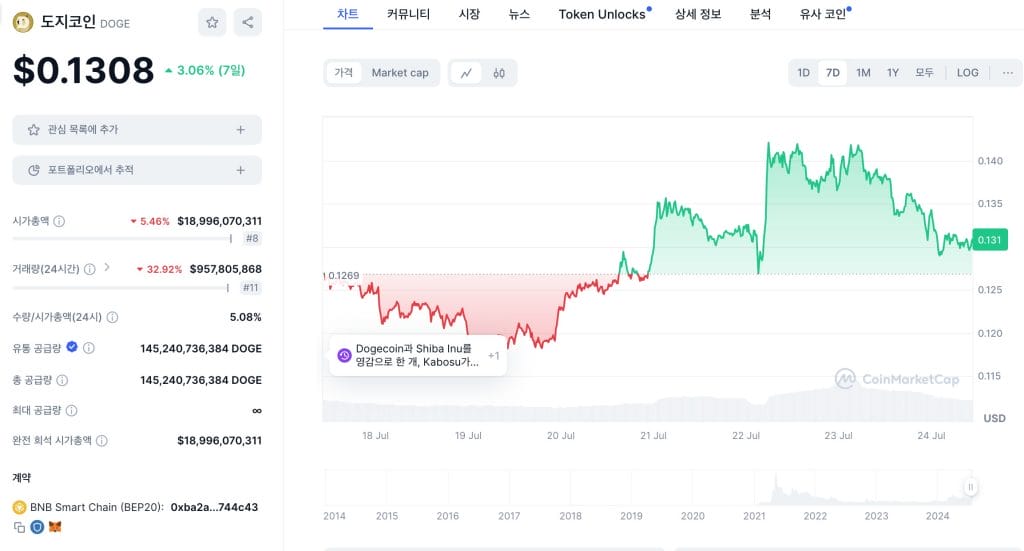Set chart range to 7D
Screen dimensions: 1024x551
click(833, 72)
